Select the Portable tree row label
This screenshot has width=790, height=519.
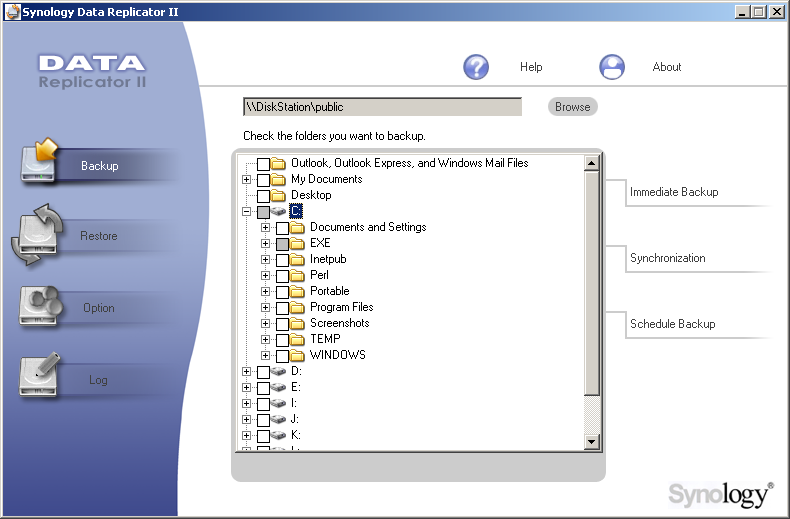[x=330, y=291]
